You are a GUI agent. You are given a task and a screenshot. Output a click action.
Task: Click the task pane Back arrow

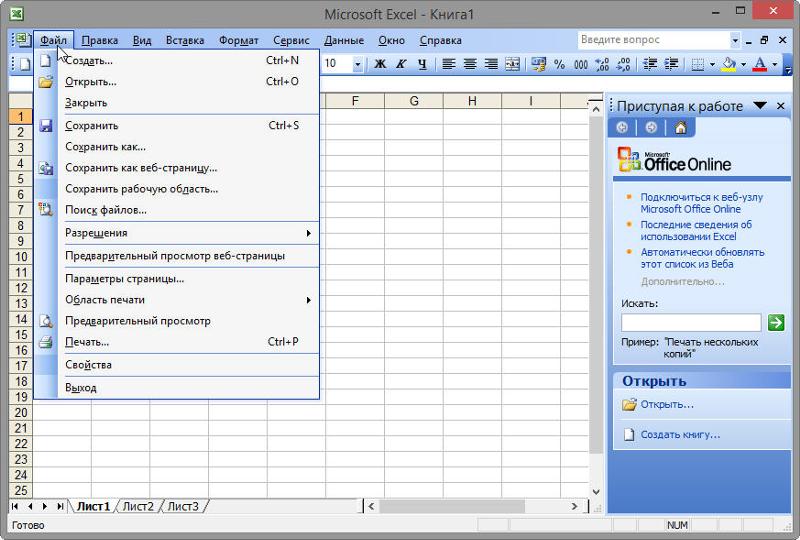[621, 127]
